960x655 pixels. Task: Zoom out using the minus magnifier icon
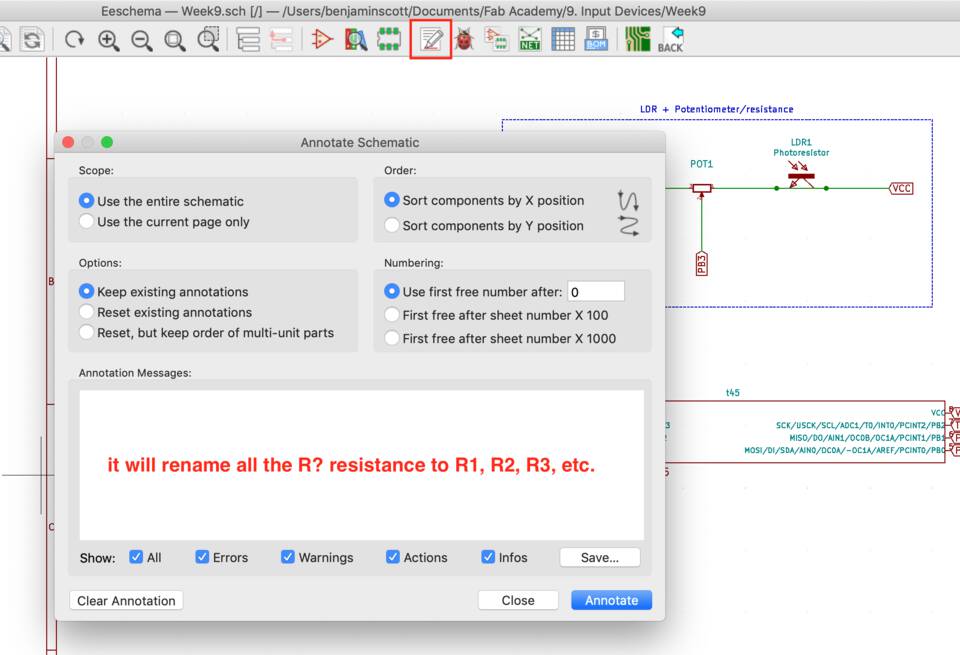click(x=141, y=40)
